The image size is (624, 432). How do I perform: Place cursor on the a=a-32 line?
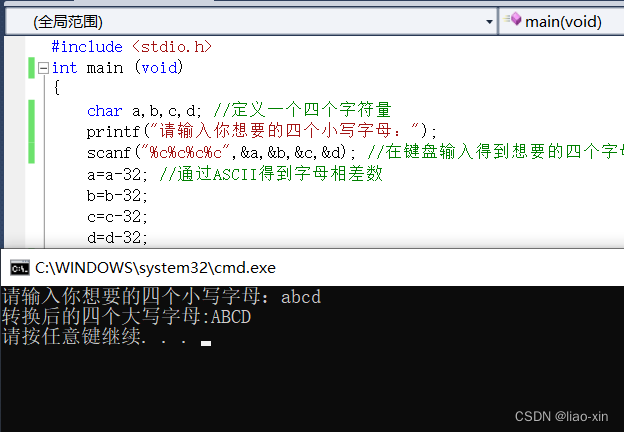tap(117, 174)
